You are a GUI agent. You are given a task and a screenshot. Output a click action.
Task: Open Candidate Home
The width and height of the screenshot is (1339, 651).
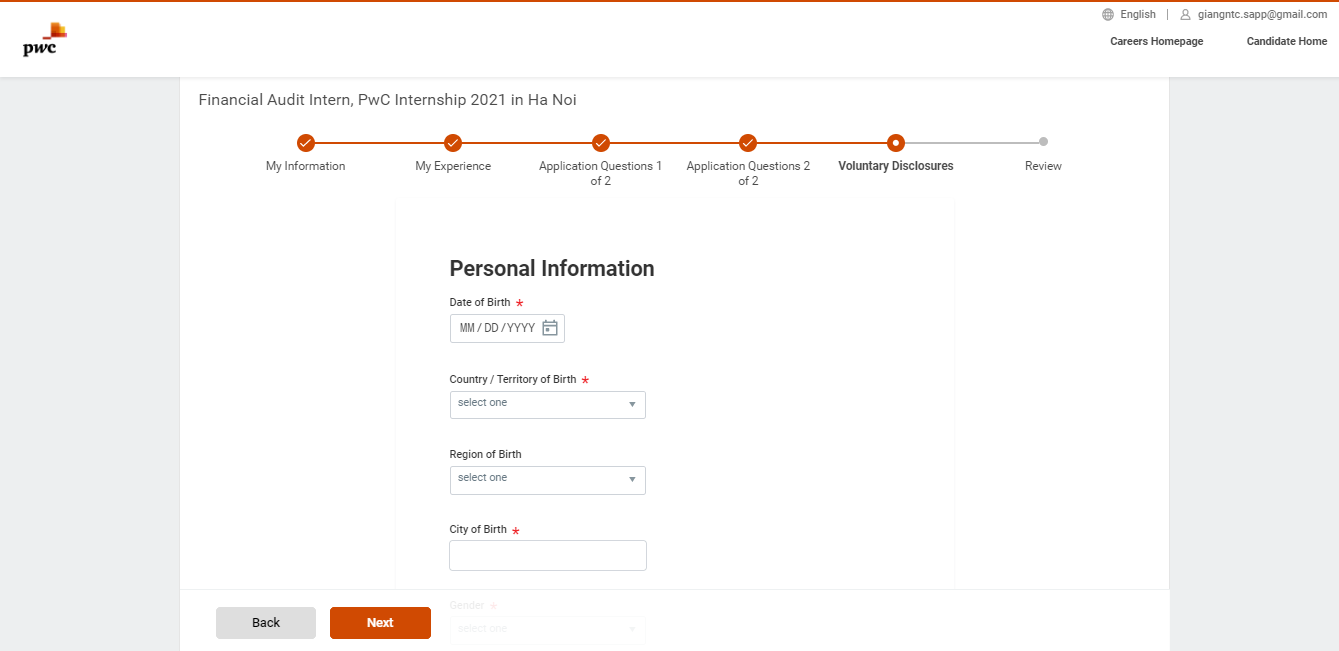1286,41
